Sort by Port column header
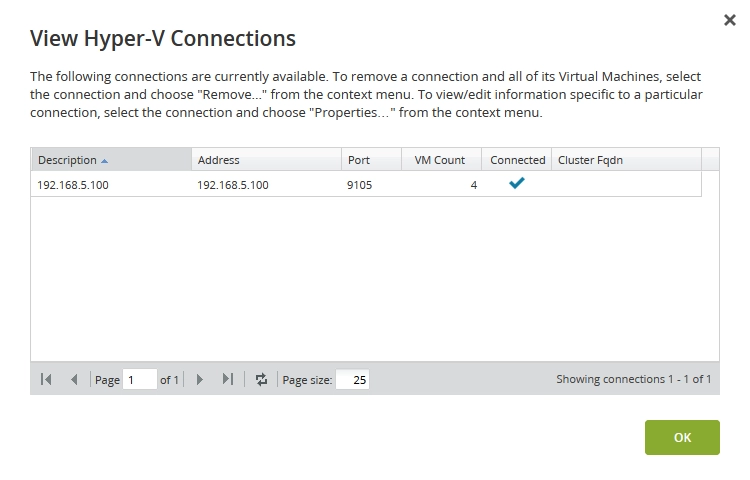The height and width of the screenshot is (480, 750). tap(371, 160)
